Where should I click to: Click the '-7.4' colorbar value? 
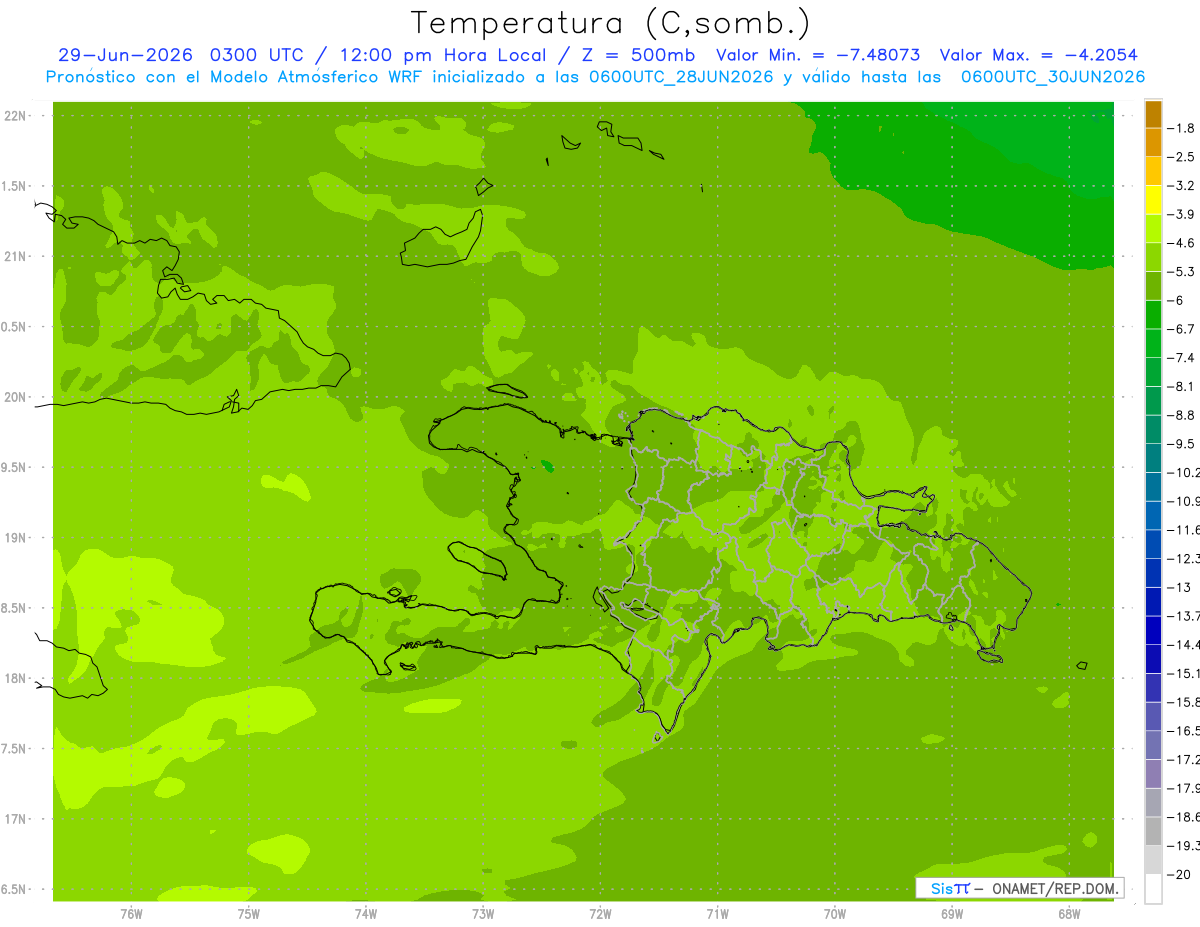[x=1182, y=358]
